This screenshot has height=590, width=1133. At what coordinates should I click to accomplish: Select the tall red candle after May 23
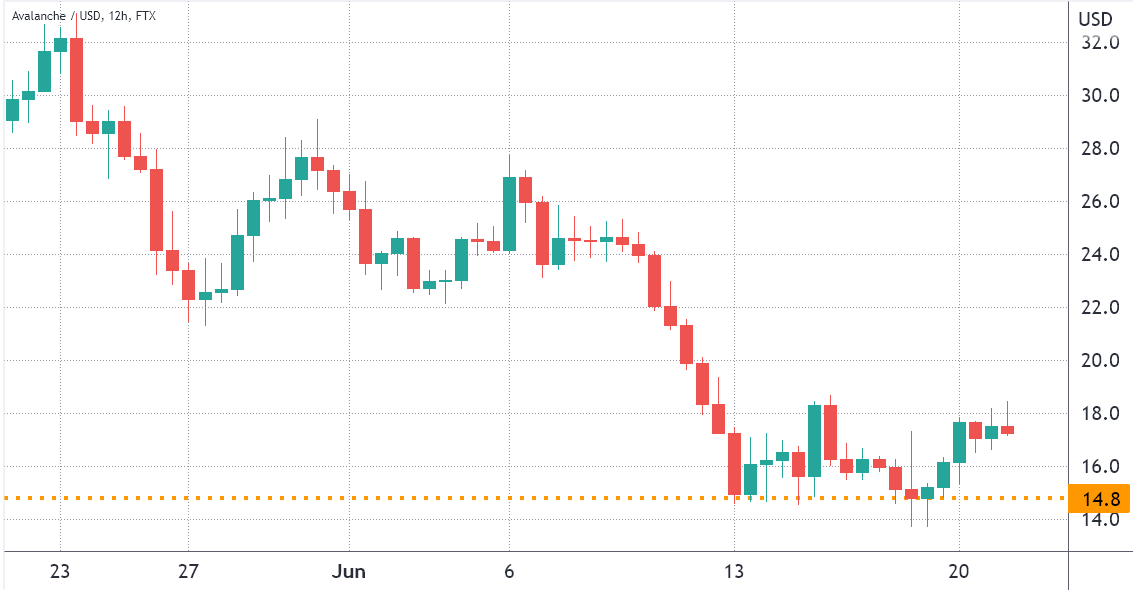tap(76, 79)
